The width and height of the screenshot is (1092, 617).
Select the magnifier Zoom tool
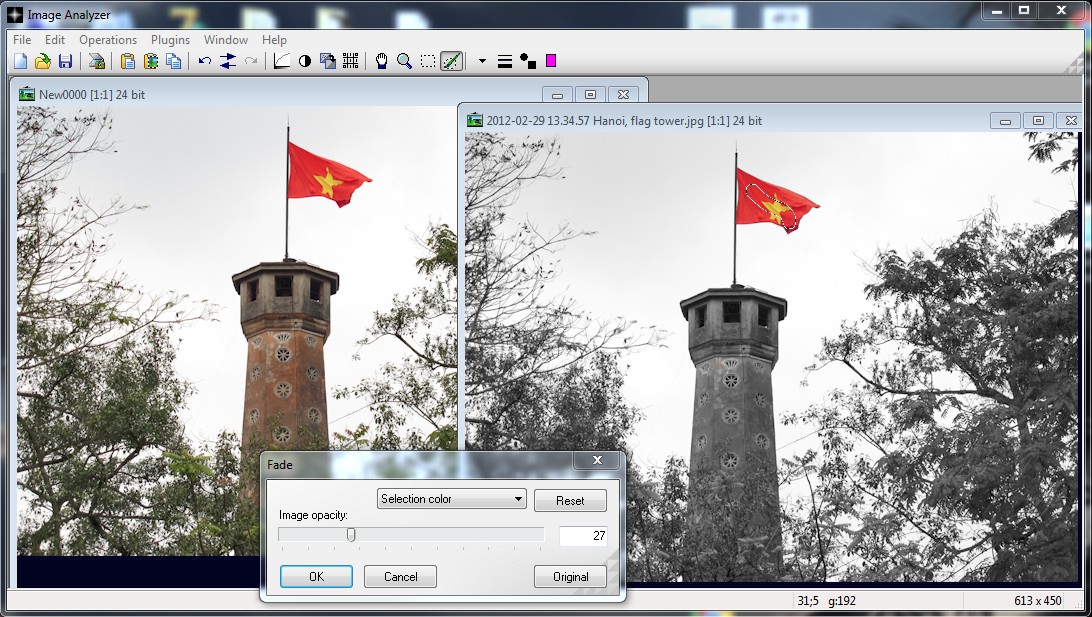pyautogui.click(x=404, y=61)
